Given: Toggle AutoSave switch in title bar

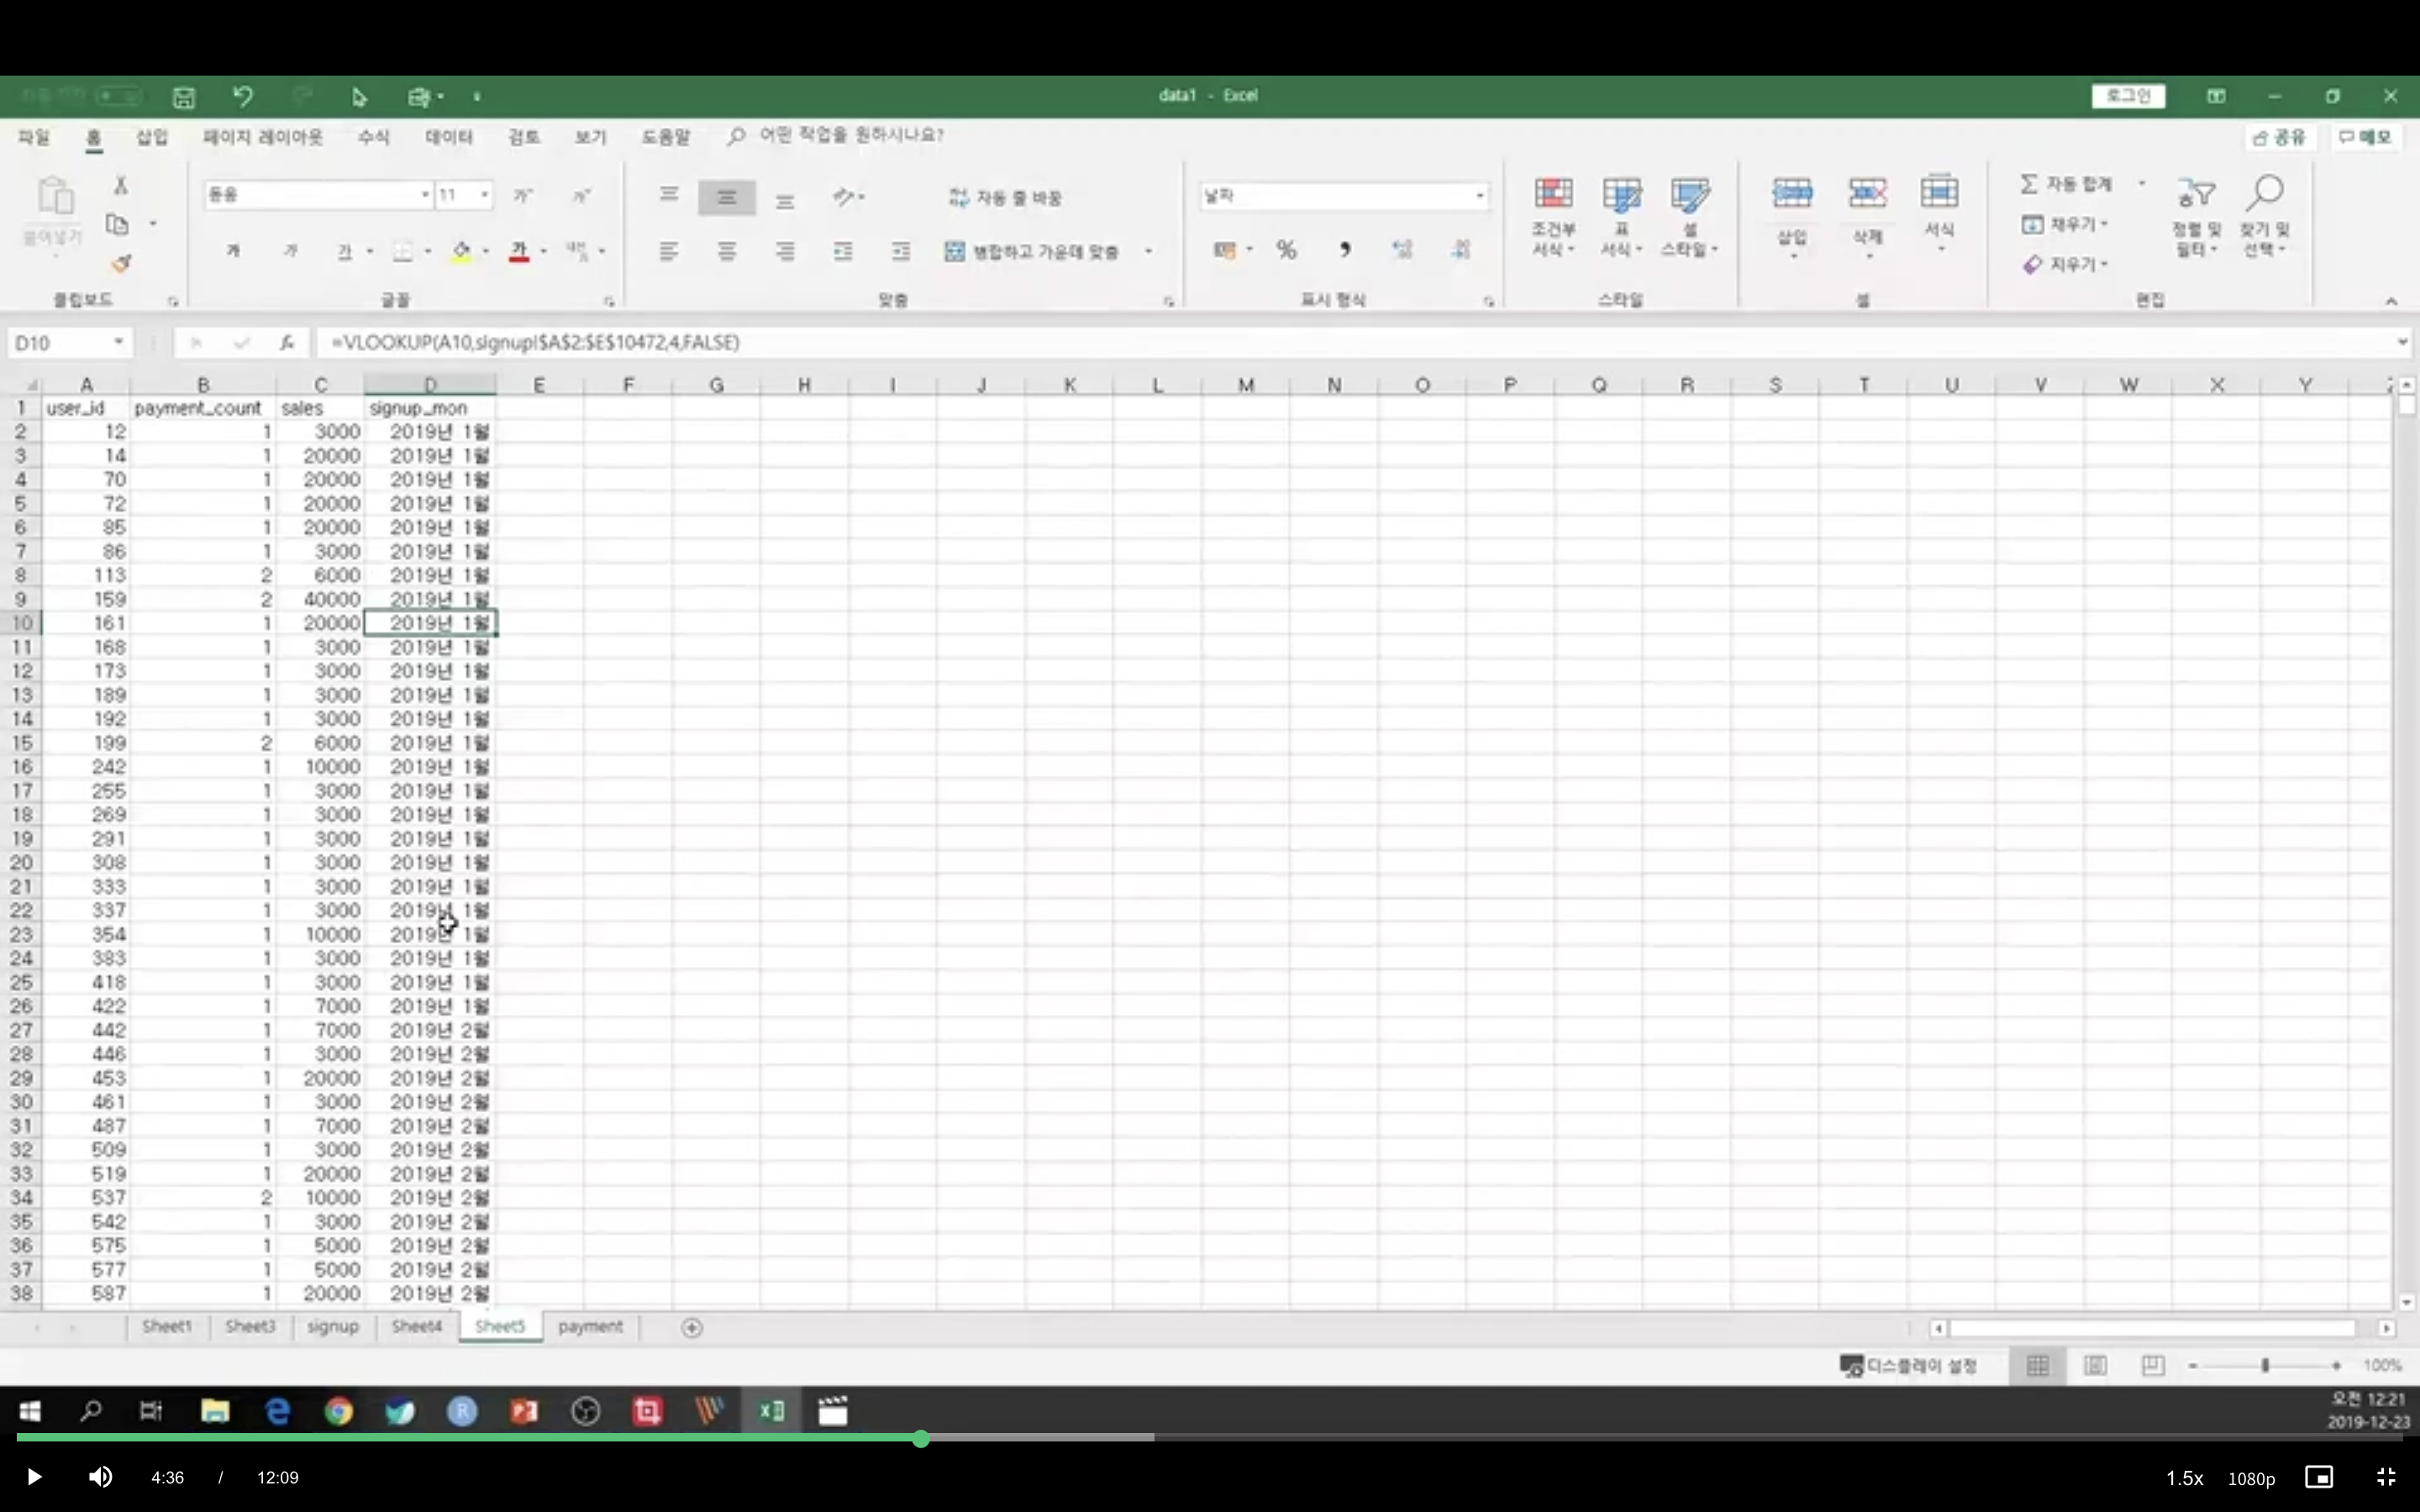Looking at the screenshot, I should pos(118,96).
